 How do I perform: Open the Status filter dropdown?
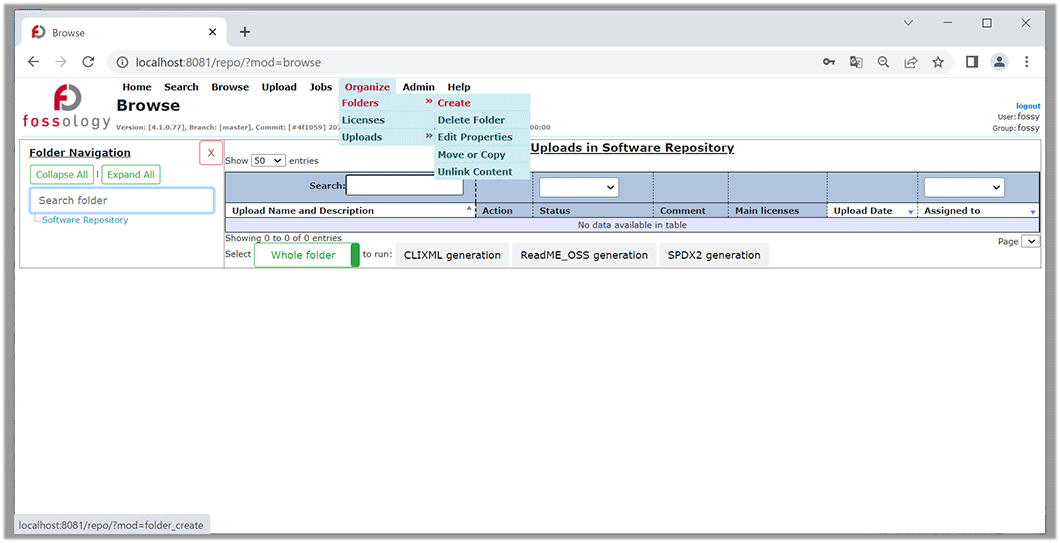(x=578, y=187)
